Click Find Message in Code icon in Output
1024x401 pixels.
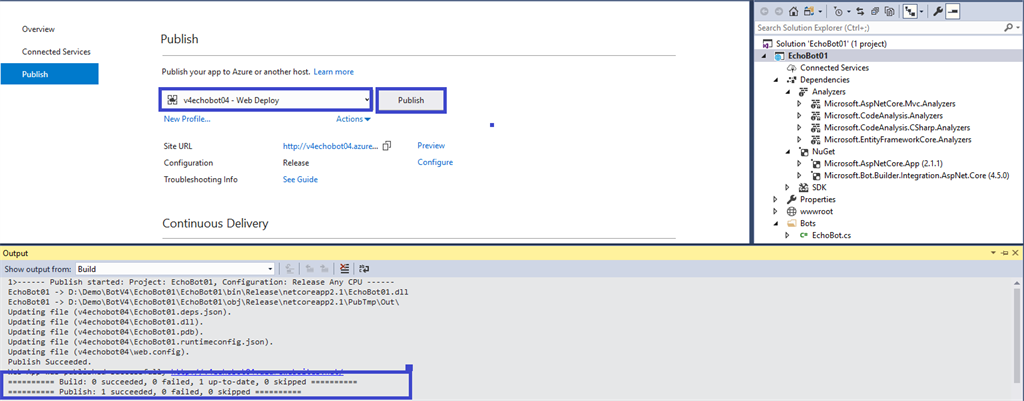coord(289,268)
